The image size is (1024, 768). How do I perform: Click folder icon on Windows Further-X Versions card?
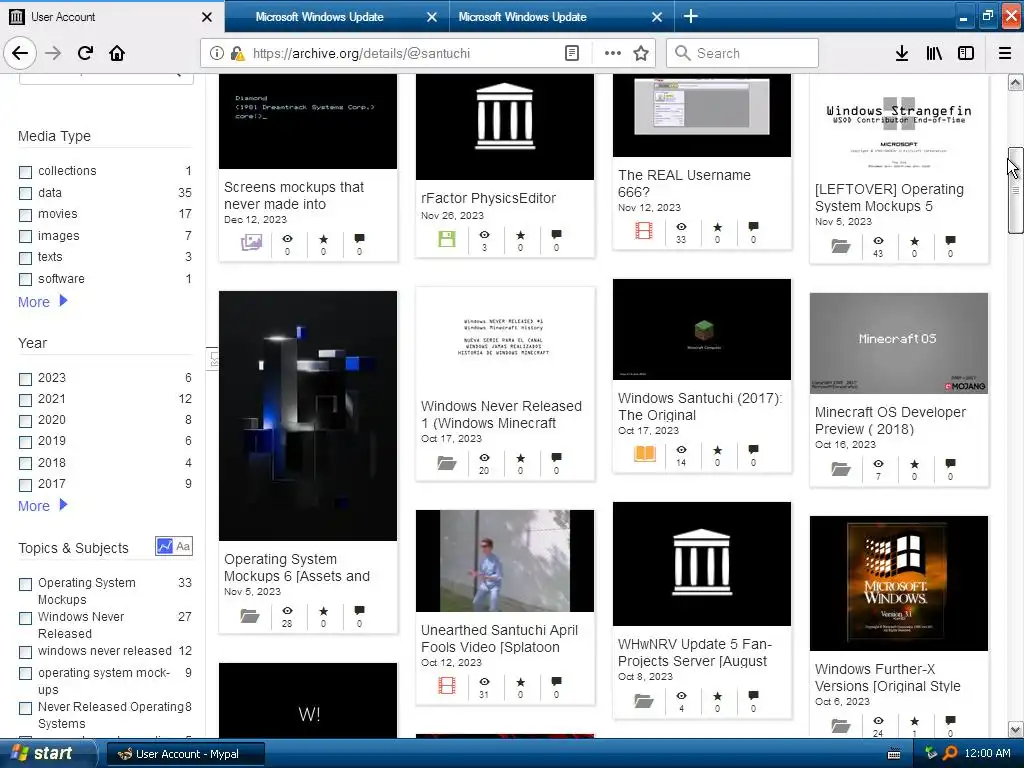pyautogui.click(x=840, y=726)
